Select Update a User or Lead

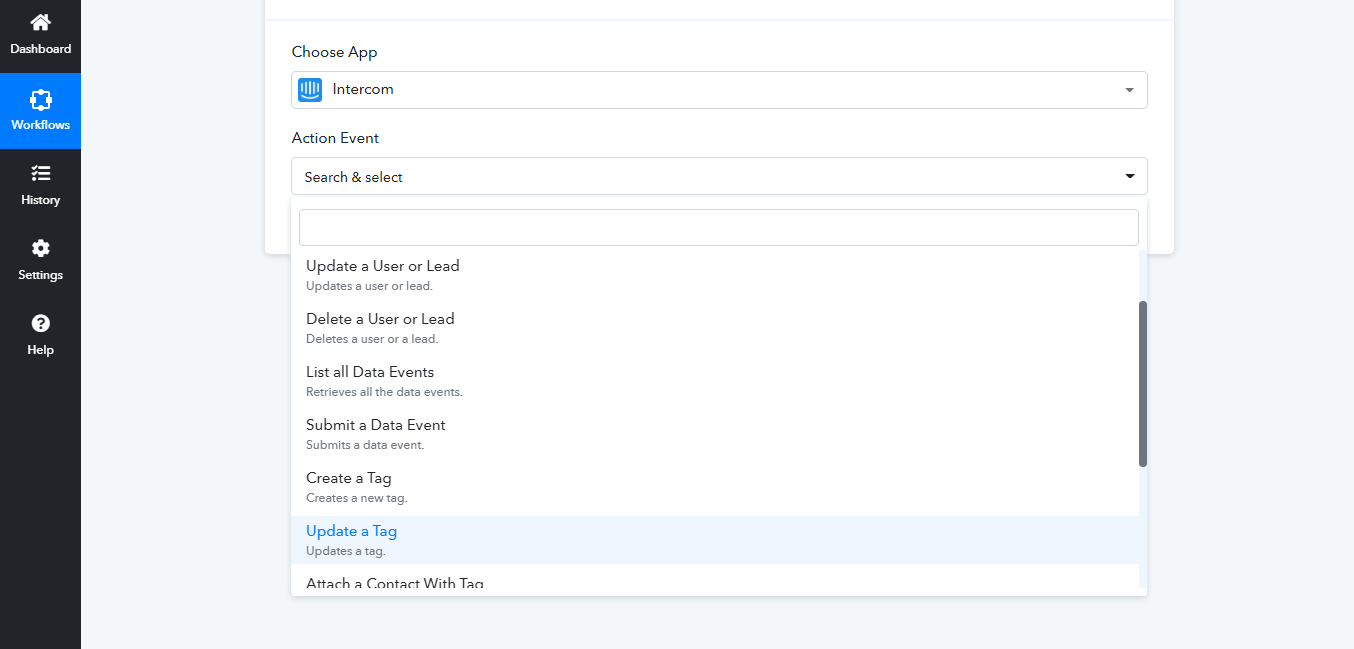click(x=715, y=275)
